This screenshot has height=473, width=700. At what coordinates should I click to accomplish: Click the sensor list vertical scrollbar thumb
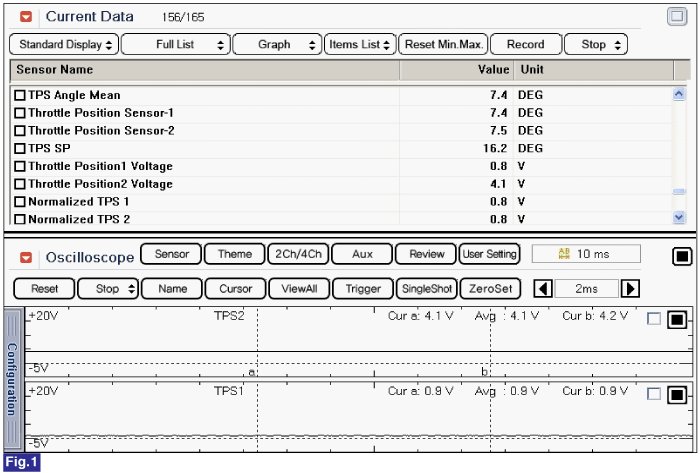click(680, 192)
